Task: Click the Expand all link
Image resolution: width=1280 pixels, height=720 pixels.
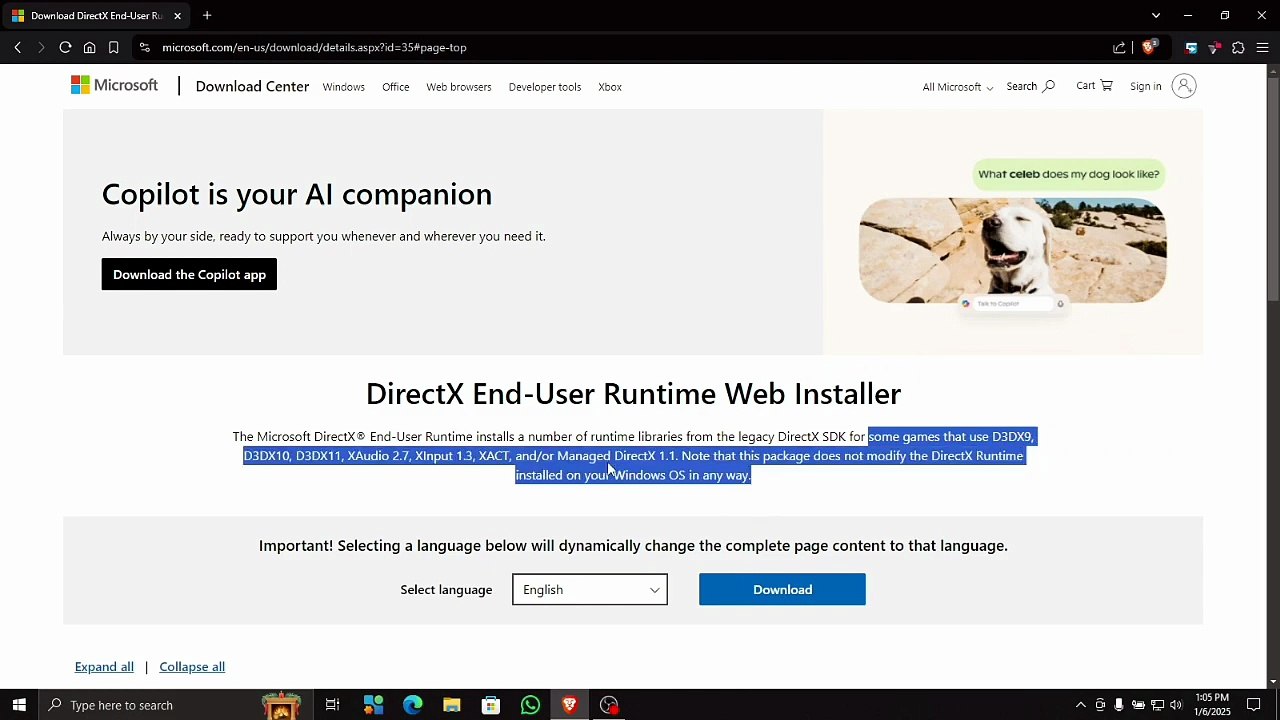Action: tap(104, 667)
